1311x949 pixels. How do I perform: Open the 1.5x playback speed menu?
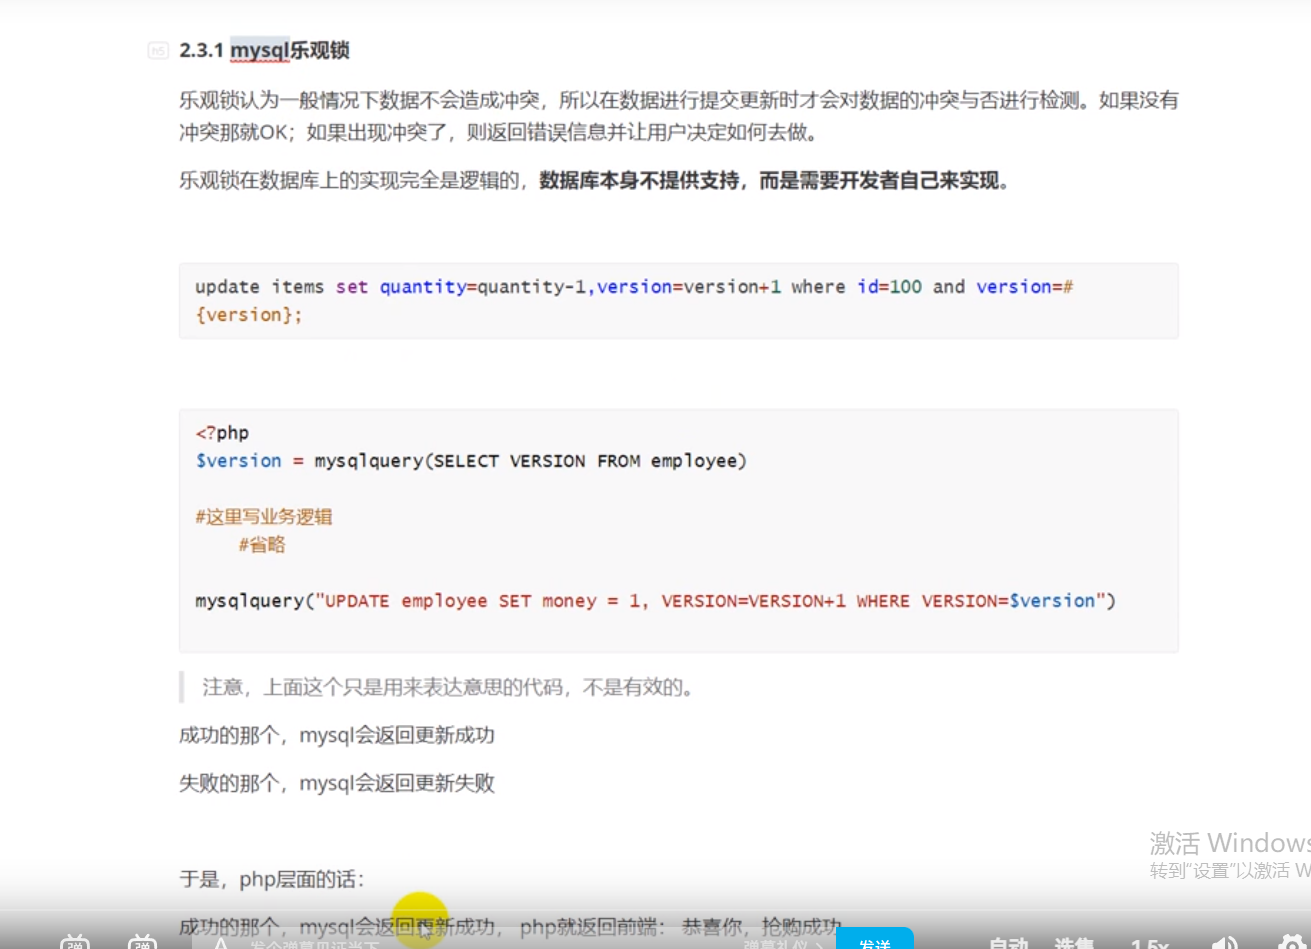pyautogui.click(x=1149, y=942)
